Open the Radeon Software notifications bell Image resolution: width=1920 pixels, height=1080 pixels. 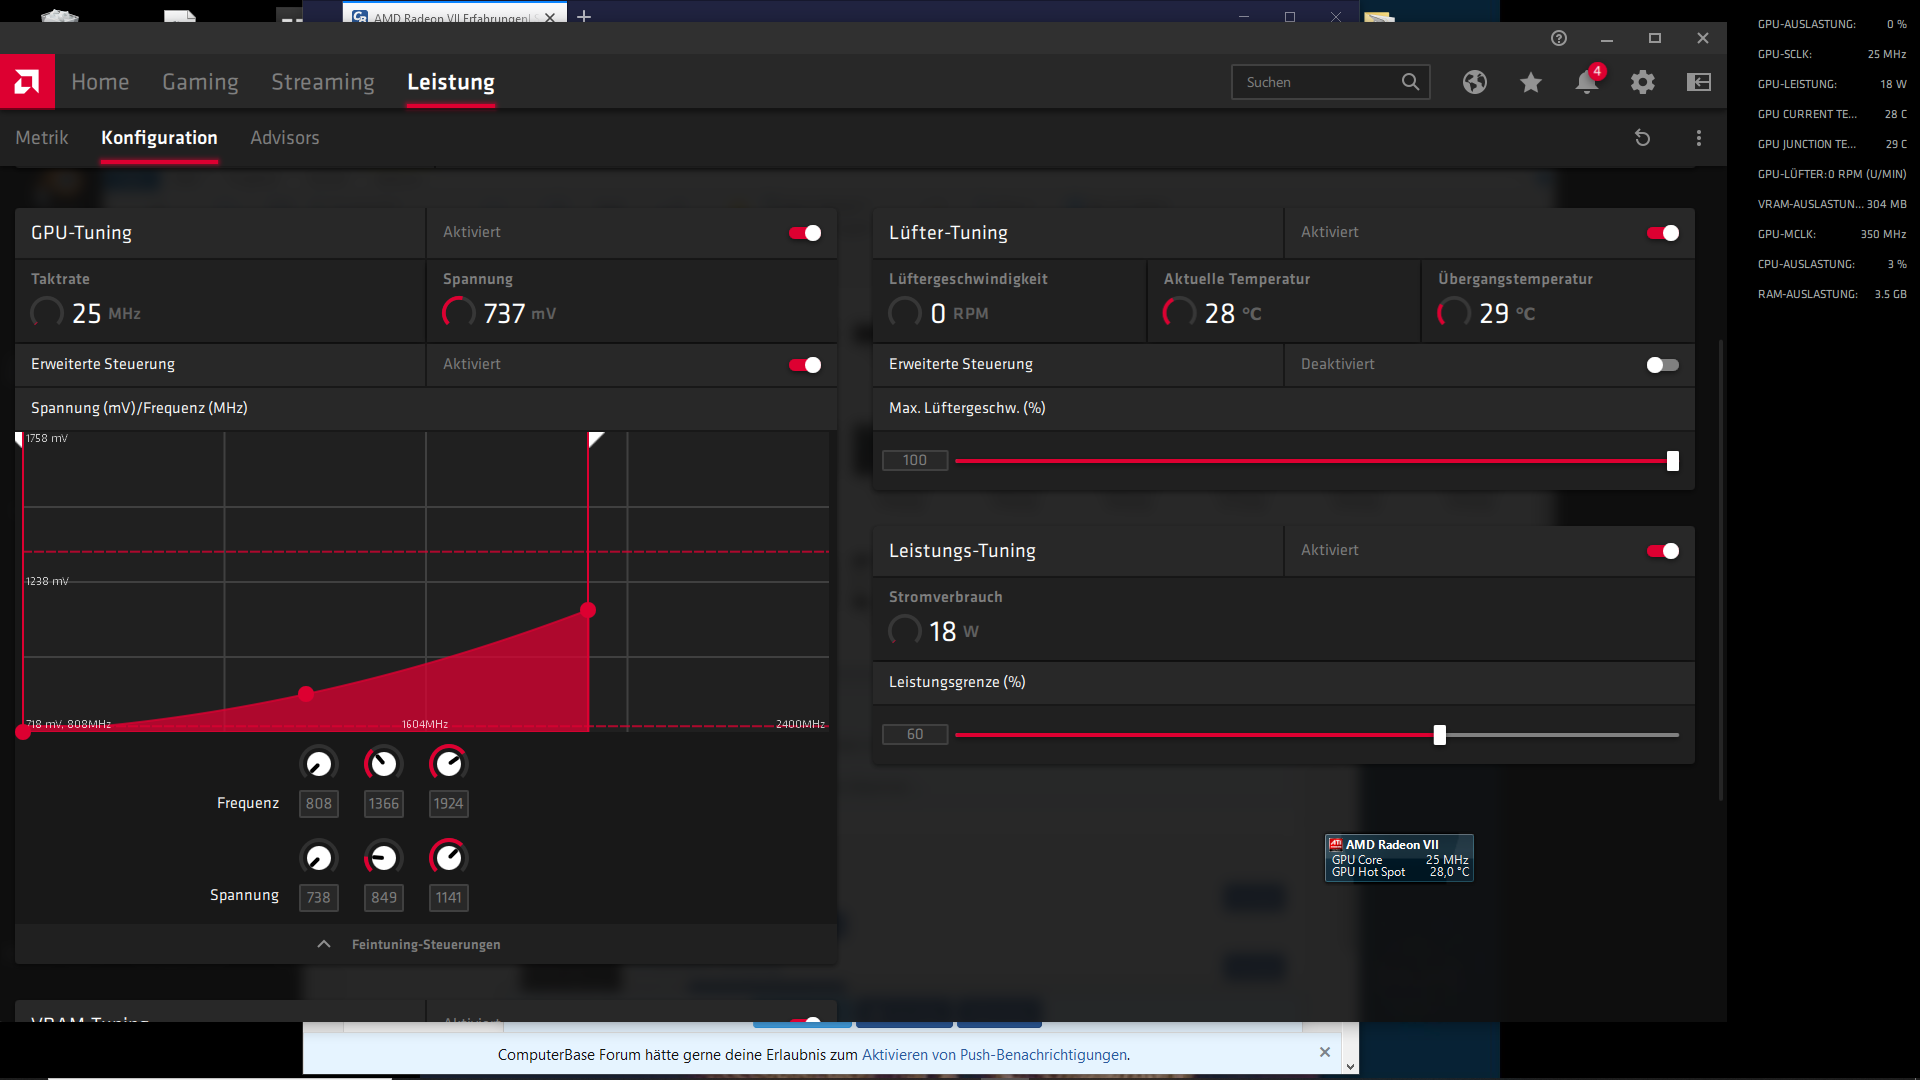pyautogui.click(x=1586, y=83)
